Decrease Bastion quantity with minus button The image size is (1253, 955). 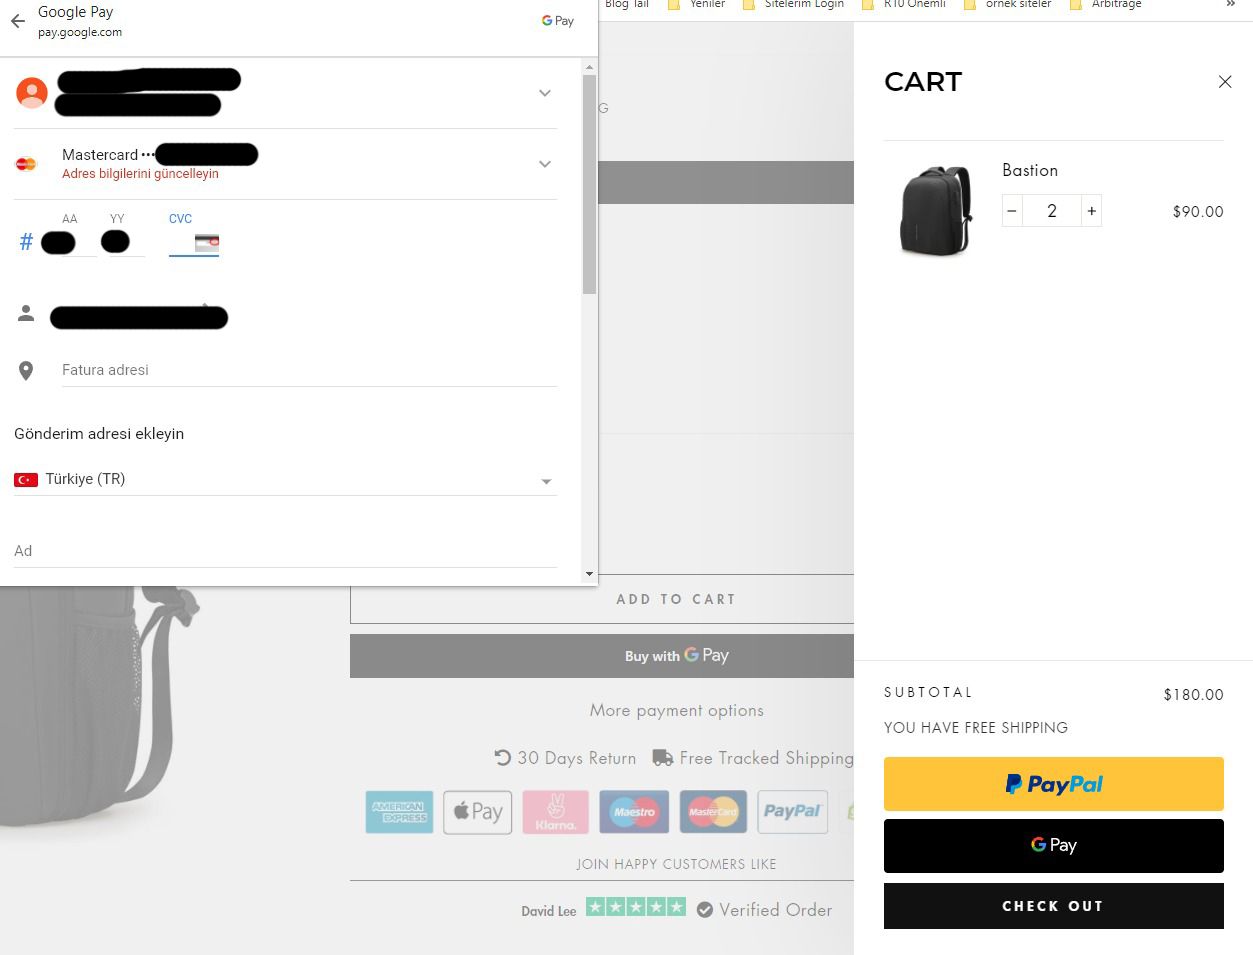[1012, 211]
